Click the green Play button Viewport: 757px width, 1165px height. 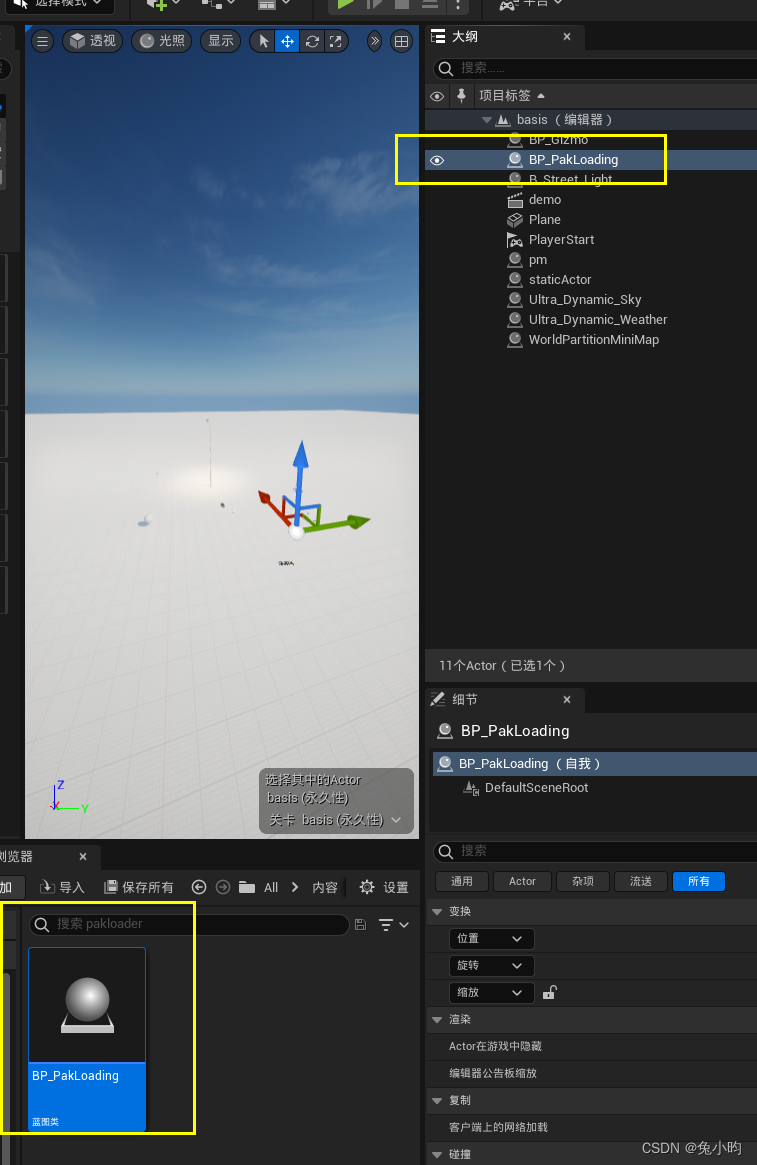(x=345, y=4)
